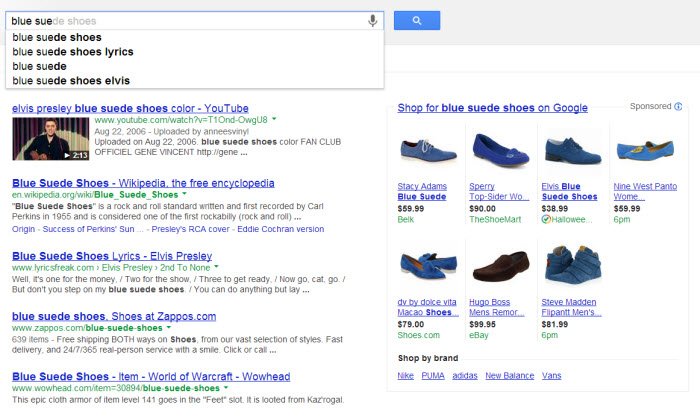Click the Nine West Panto shoe image
Image resolution: width=700 pixels, height=409 pixels.
(x=645, y=150)
